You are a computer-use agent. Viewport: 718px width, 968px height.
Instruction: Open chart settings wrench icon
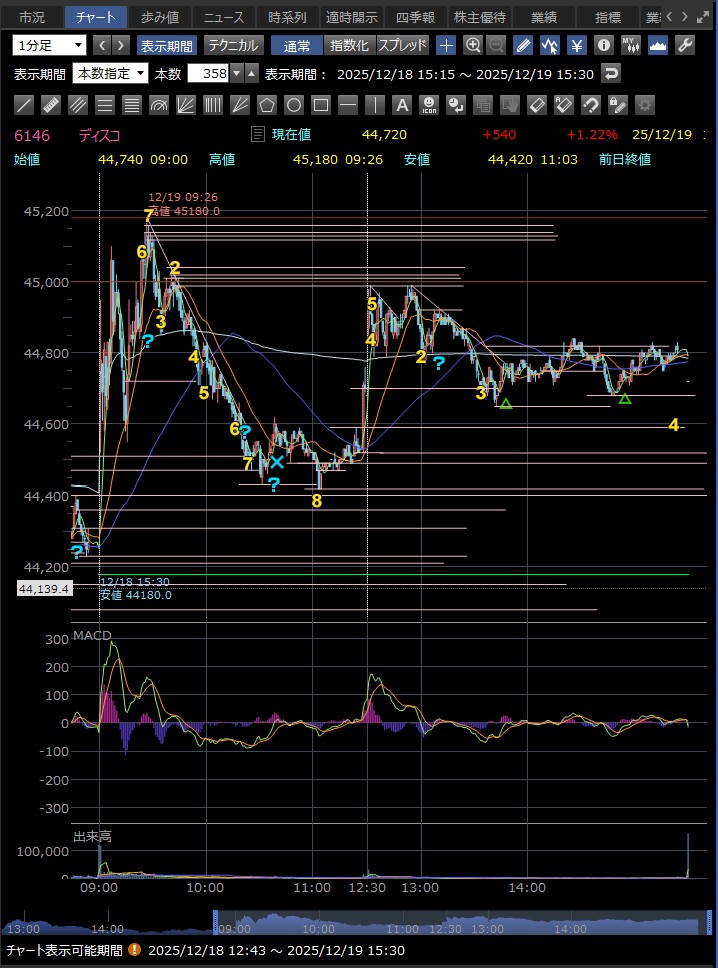[x=685, y=45]
